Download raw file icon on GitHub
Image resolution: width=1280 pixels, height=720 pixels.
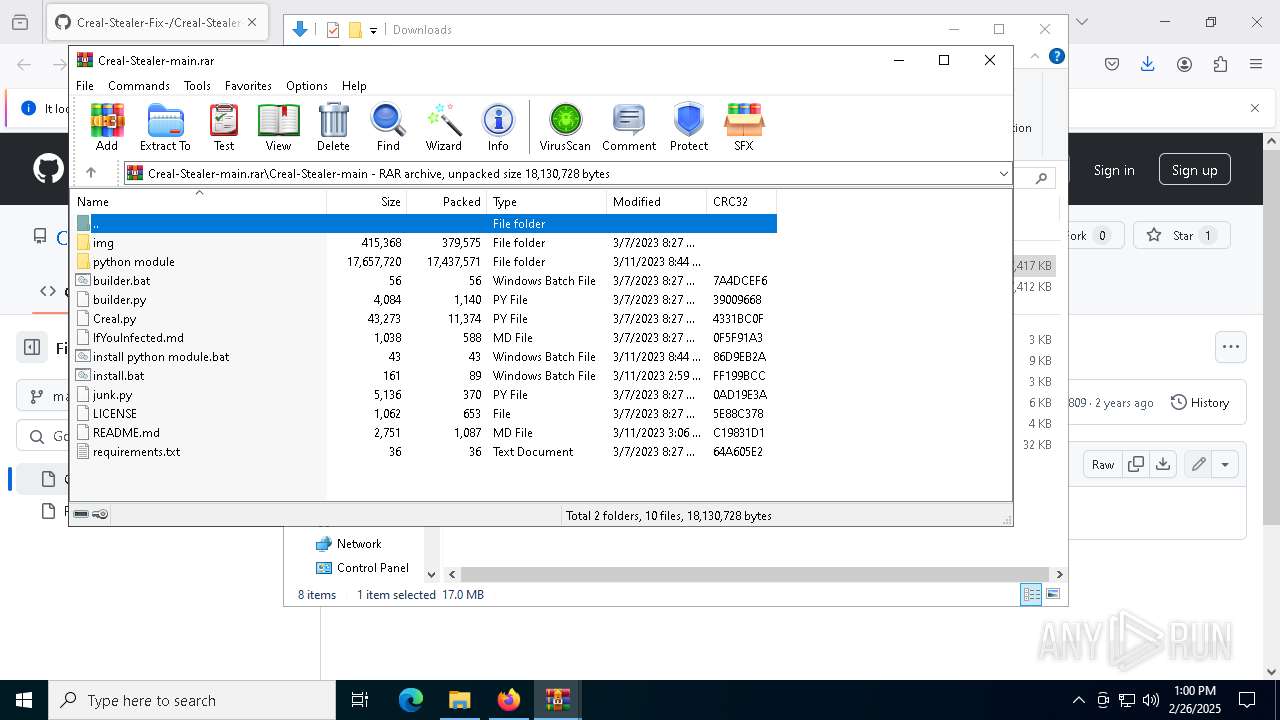(1162, 464)
